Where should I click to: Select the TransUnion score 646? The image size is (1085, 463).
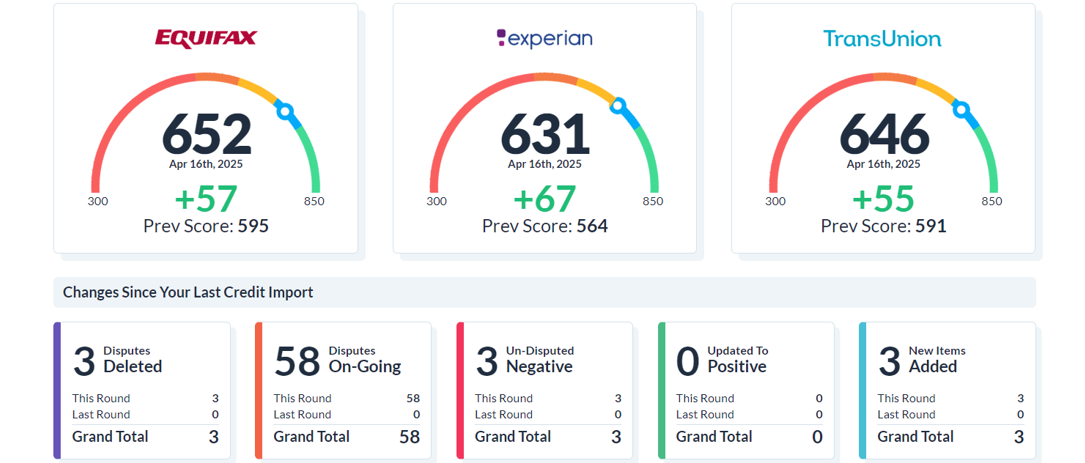click(884, 135)
